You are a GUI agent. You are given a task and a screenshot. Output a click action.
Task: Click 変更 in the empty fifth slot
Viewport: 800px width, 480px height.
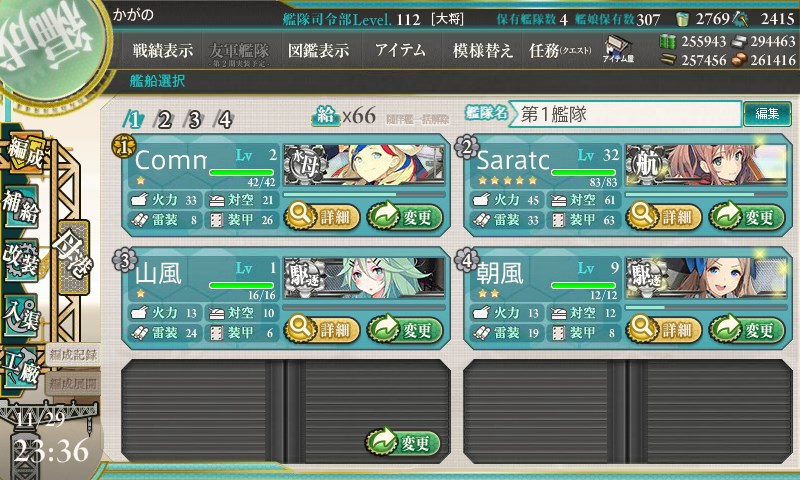click(x=403, y=442)
